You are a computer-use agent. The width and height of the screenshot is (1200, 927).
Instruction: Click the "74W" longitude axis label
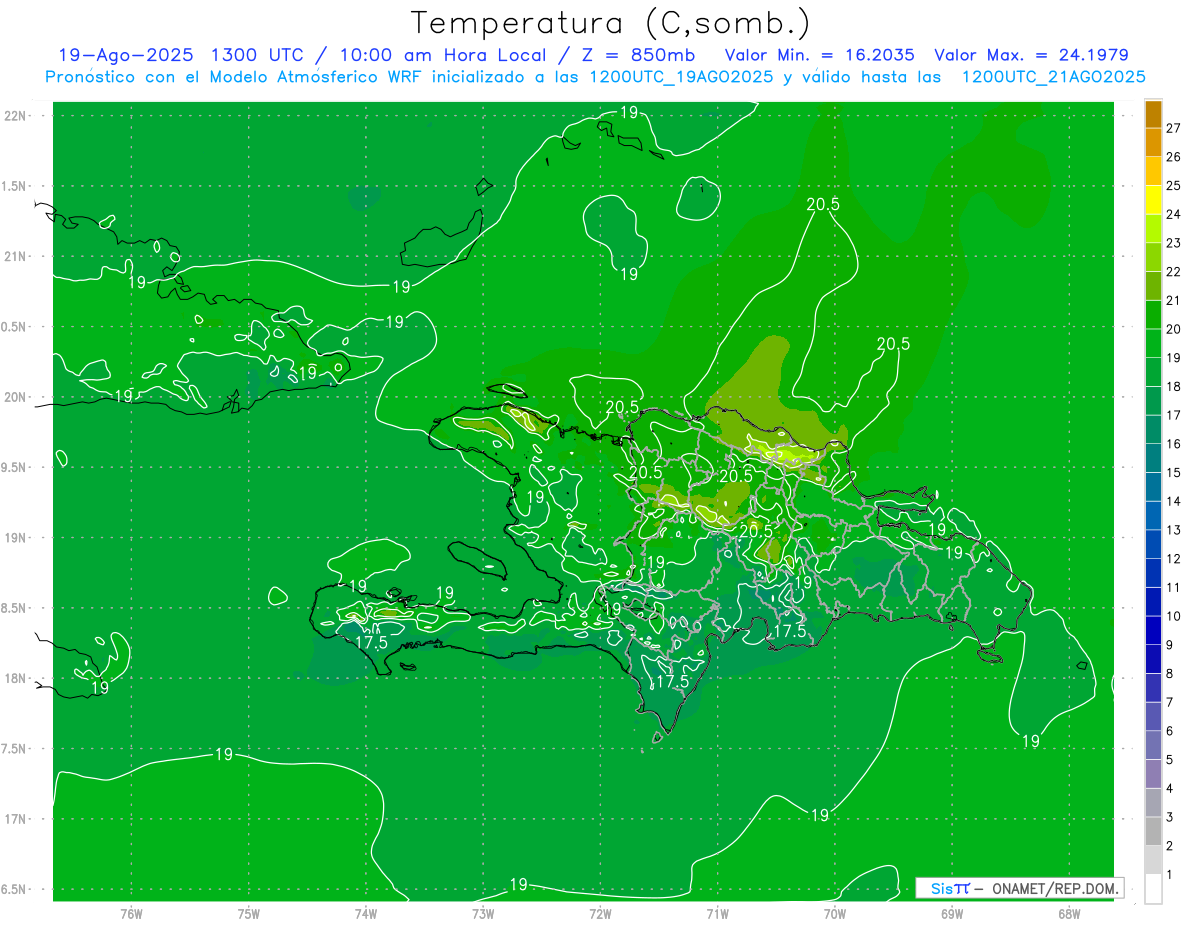click(365, 913)
